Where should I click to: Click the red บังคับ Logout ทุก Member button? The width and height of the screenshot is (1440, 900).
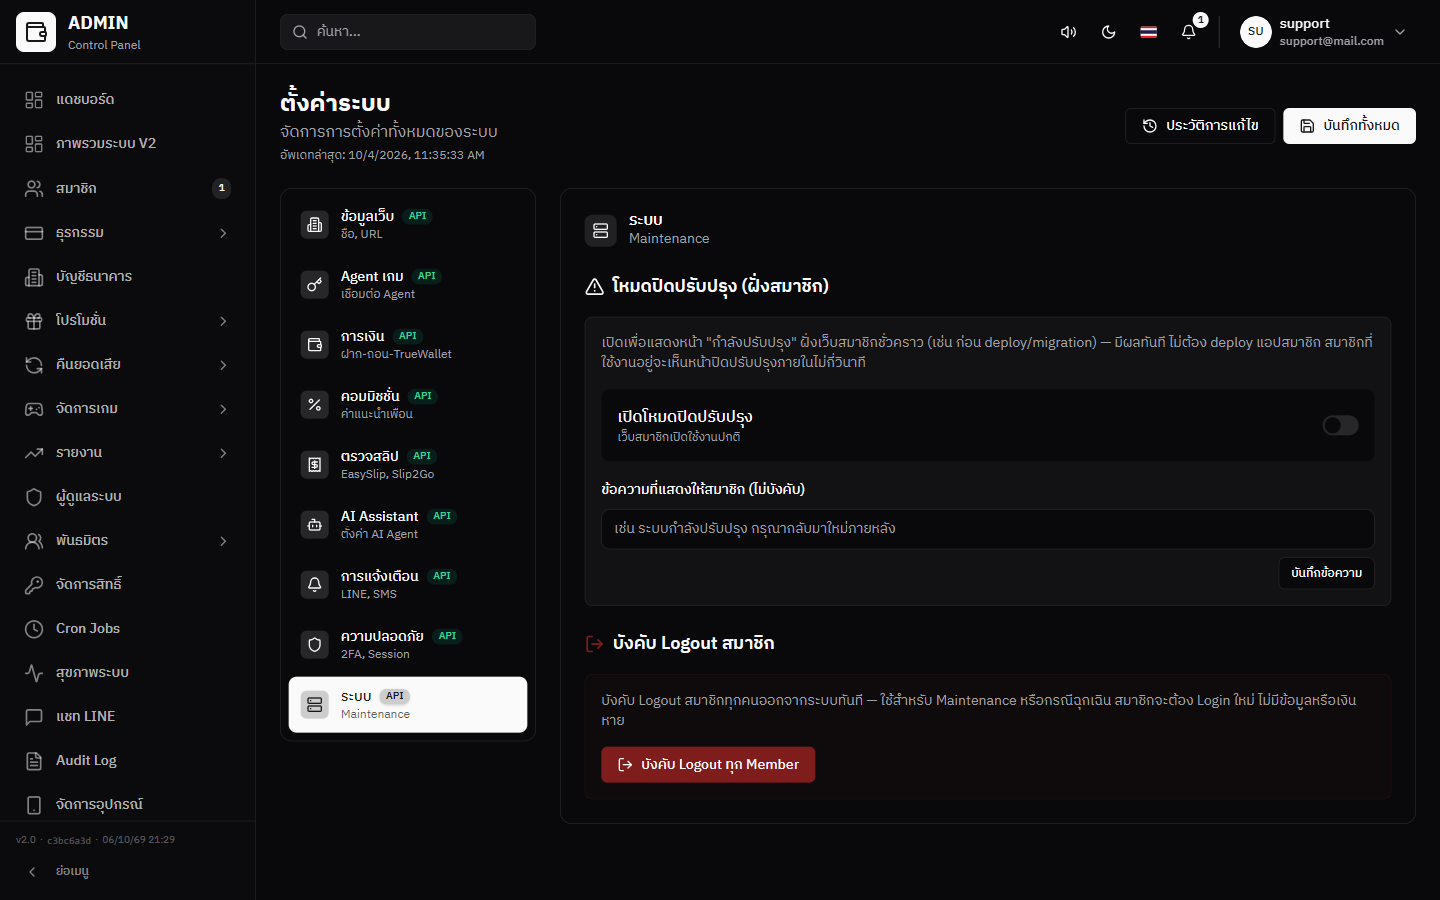[x=708, y=765]
